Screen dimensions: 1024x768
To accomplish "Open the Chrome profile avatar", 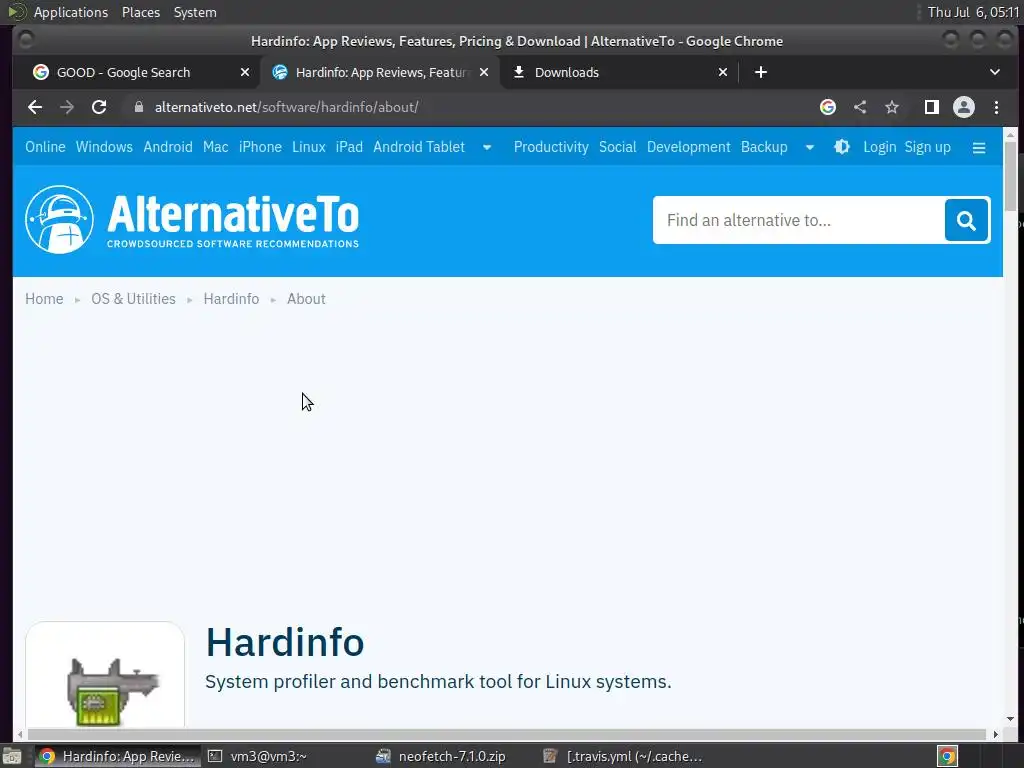I will pos(963,107).
